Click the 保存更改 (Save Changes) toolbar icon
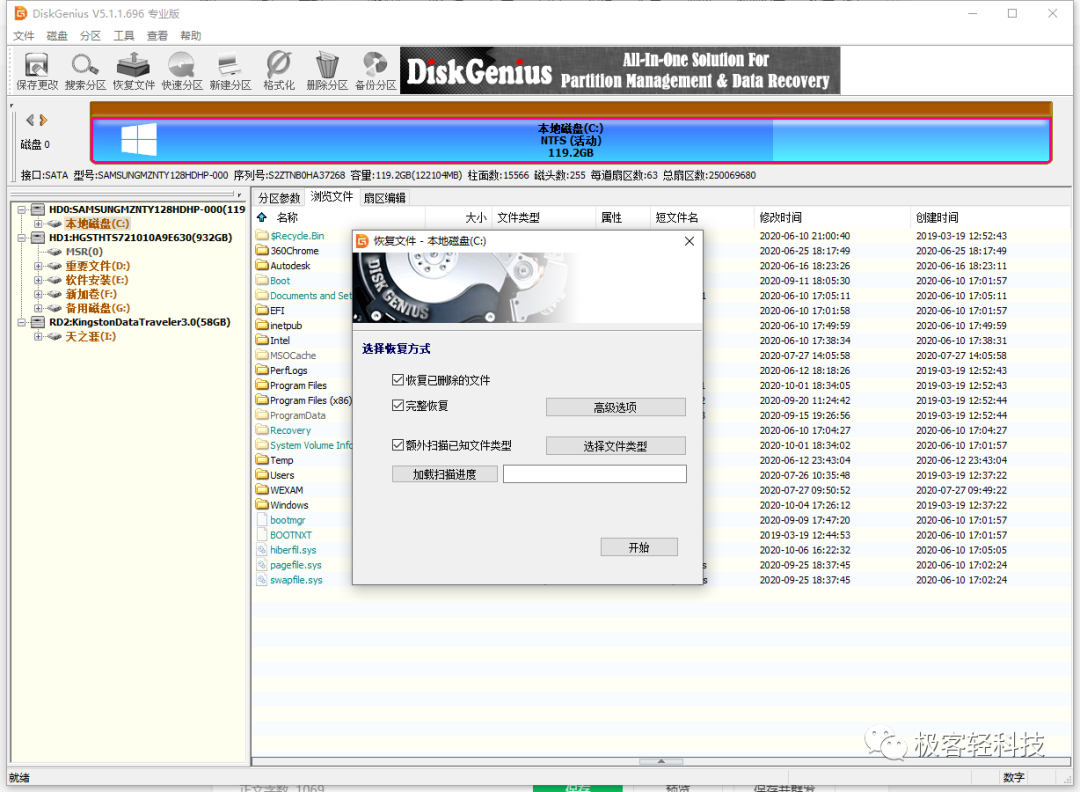The width and height of the screenshot is (1080, 792). point(37,70)
